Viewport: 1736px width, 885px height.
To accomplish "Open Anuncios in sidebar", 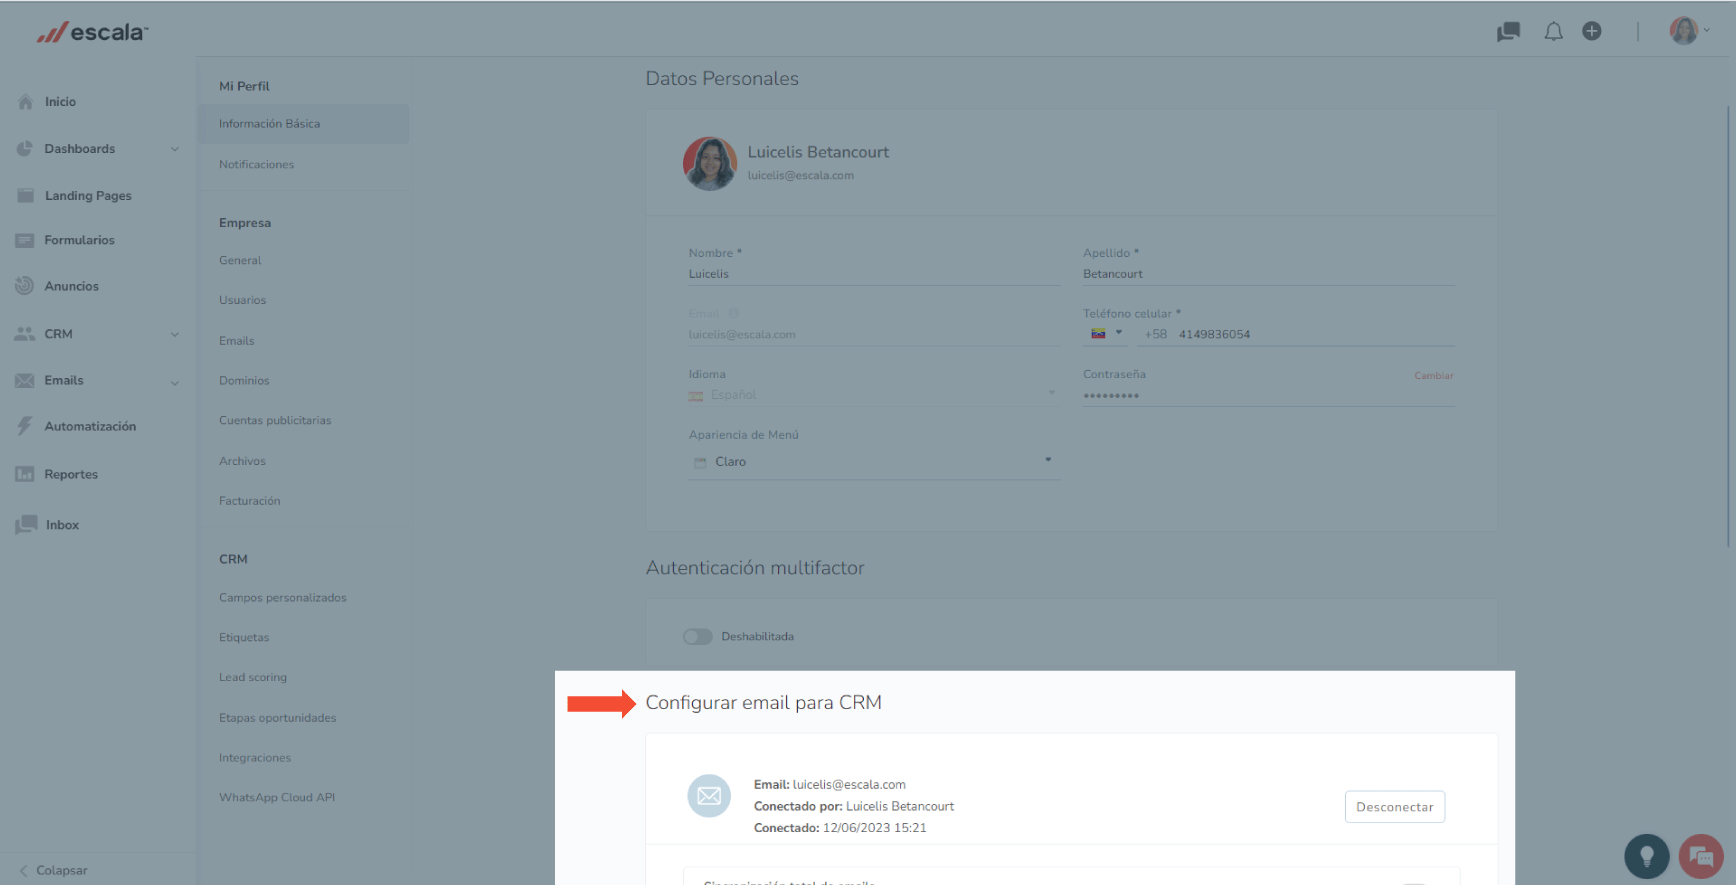I will click(x=72, y=286).
